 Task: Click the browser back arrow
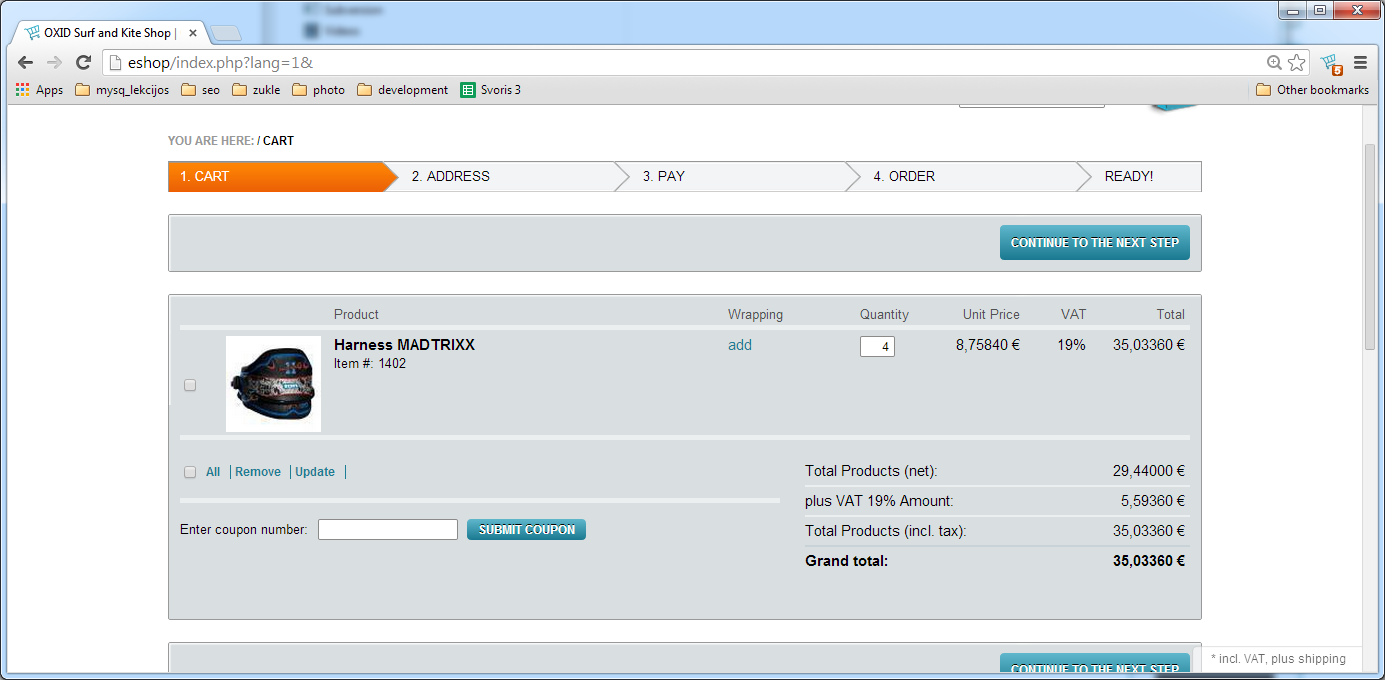[26, 62]
